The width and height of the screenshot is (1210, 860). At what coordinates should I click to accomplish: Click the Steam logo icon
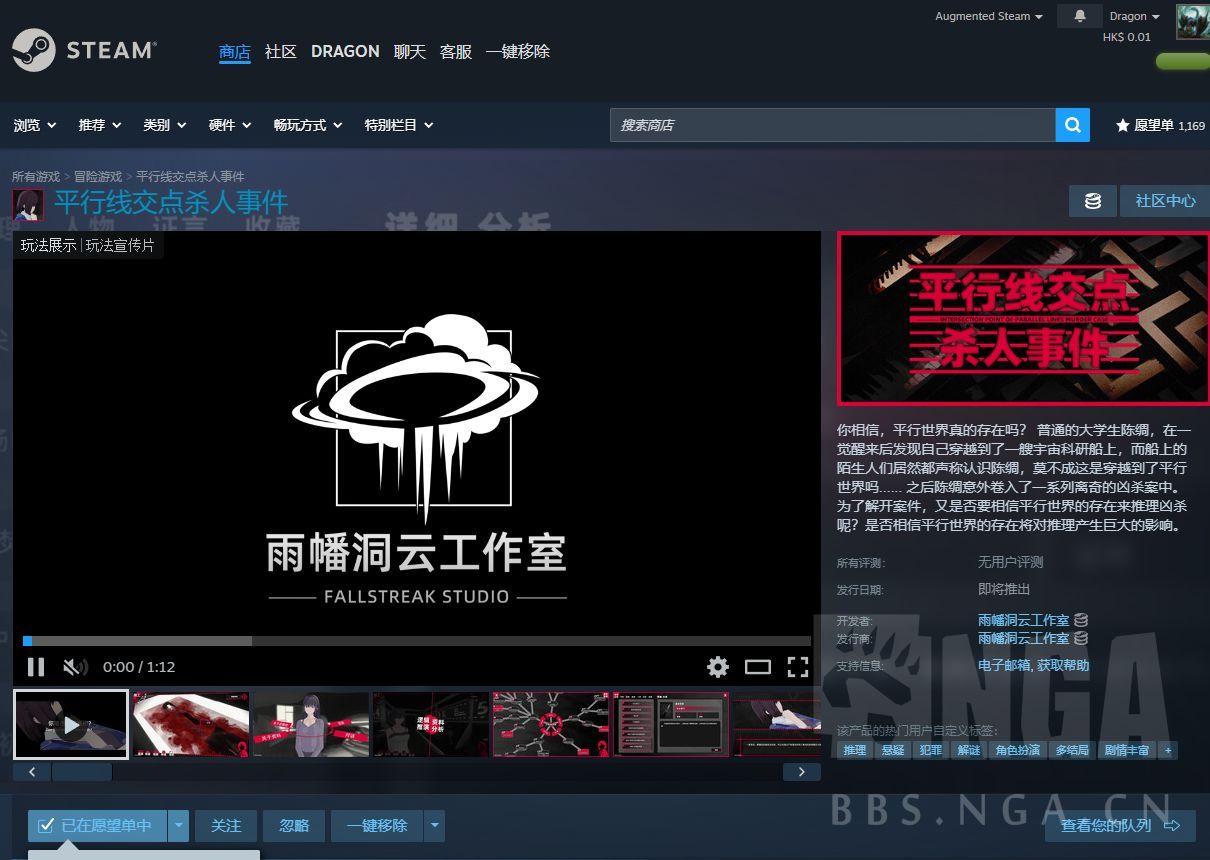point(33,50)
